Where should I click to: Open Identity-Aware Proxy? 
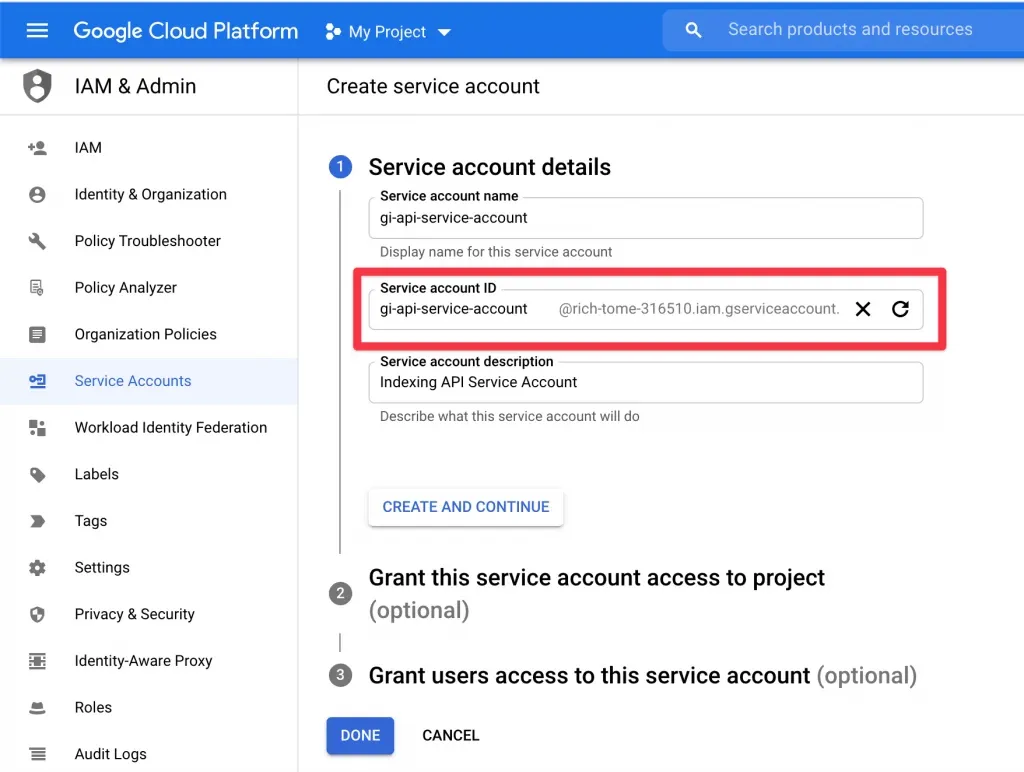click(x=143, y=661)
